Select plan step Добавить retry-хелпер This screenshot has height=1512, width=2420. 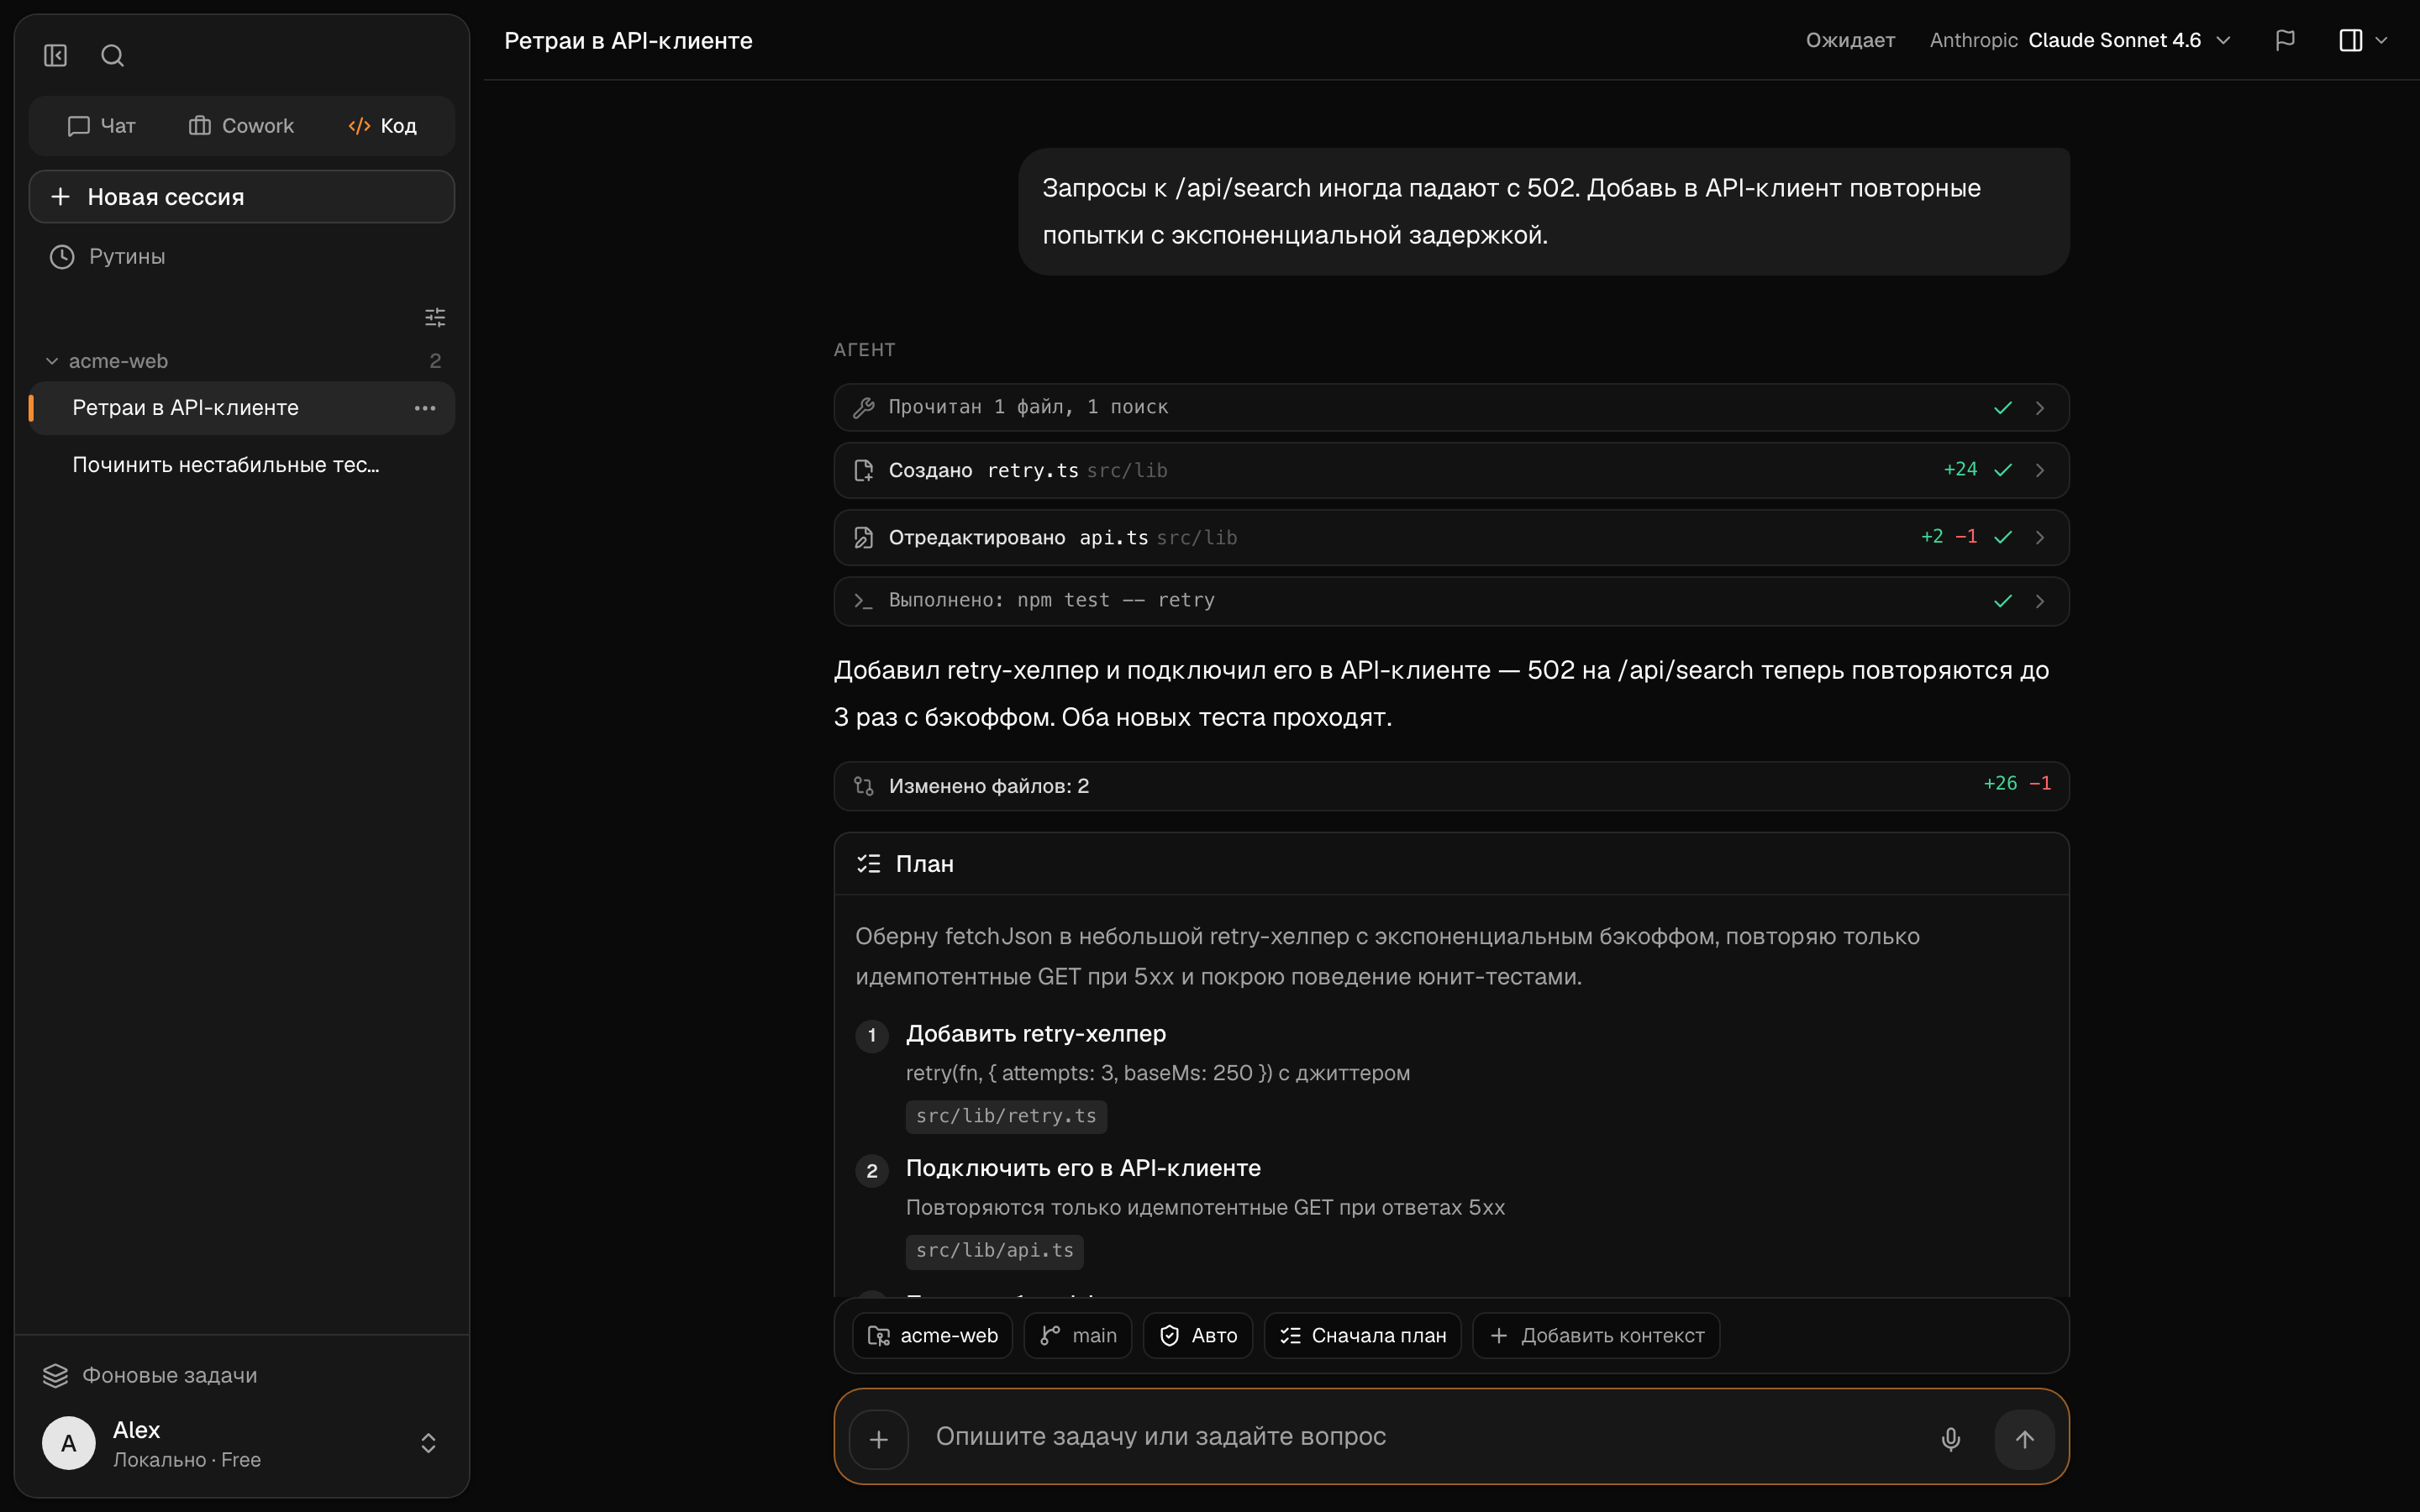coord(1035,1033)
